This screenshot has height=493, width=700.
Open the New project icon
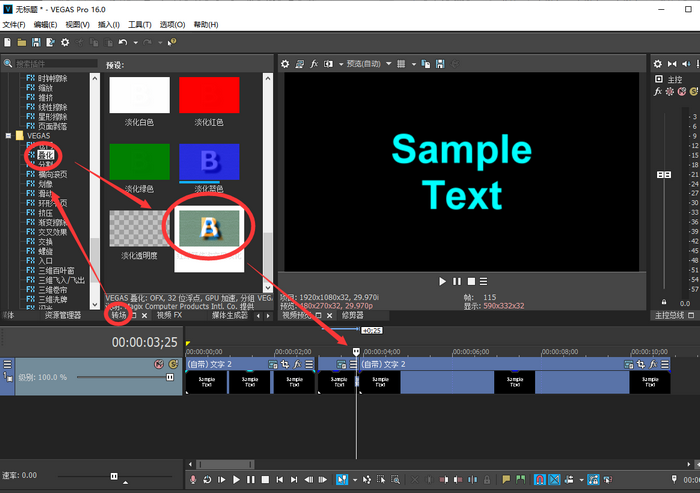pos(7,42)
